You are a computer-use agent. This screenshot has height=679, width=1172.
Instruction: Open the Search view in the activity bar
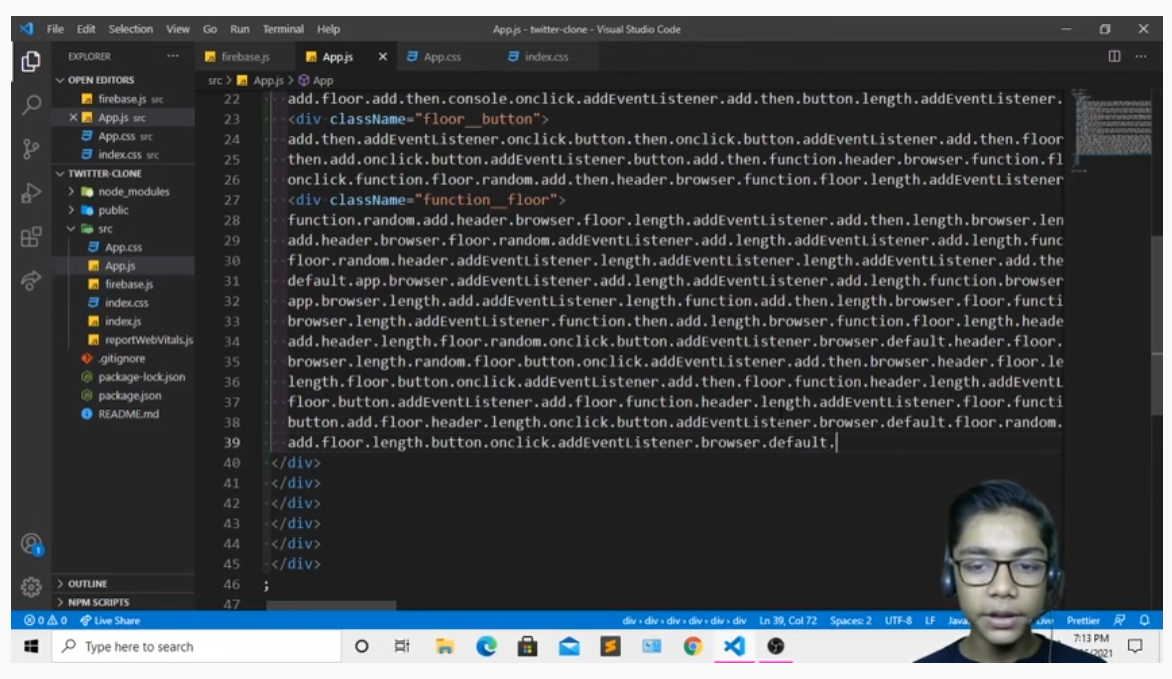(31, 105)
